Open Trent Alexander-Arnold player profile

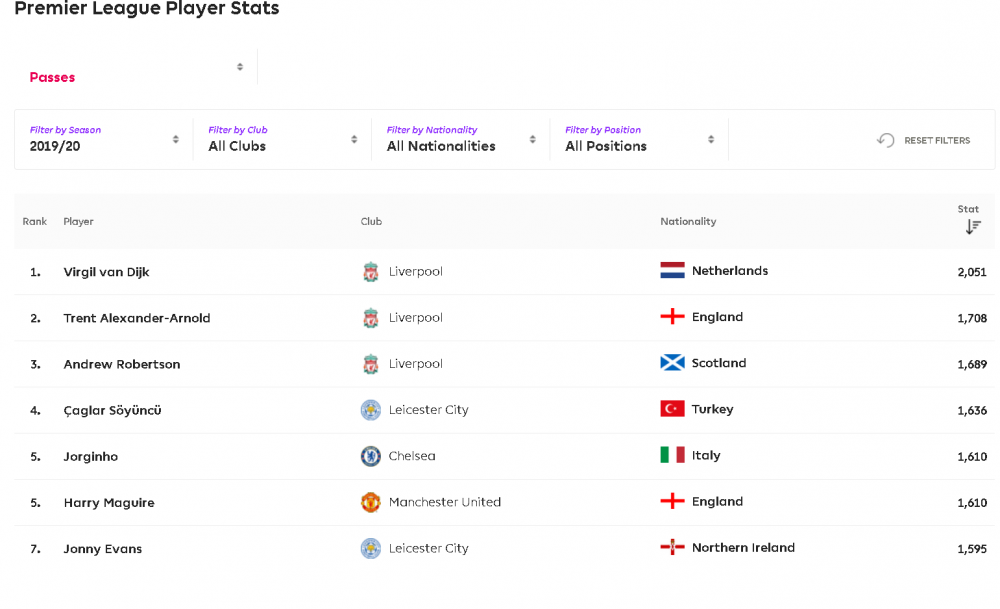pyautogui.click(x=136, y=318)
